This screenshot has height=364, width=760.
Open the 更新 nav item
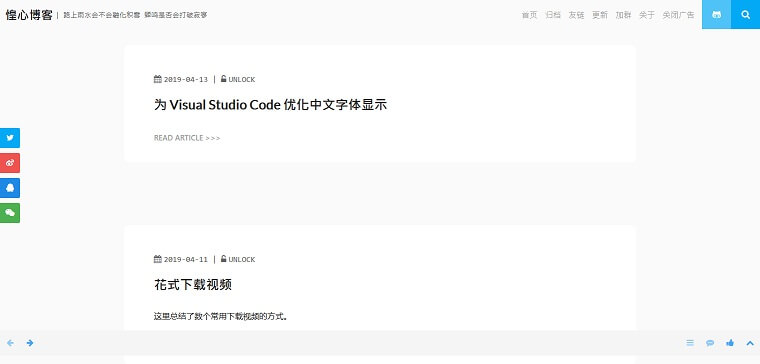point(600,15)
